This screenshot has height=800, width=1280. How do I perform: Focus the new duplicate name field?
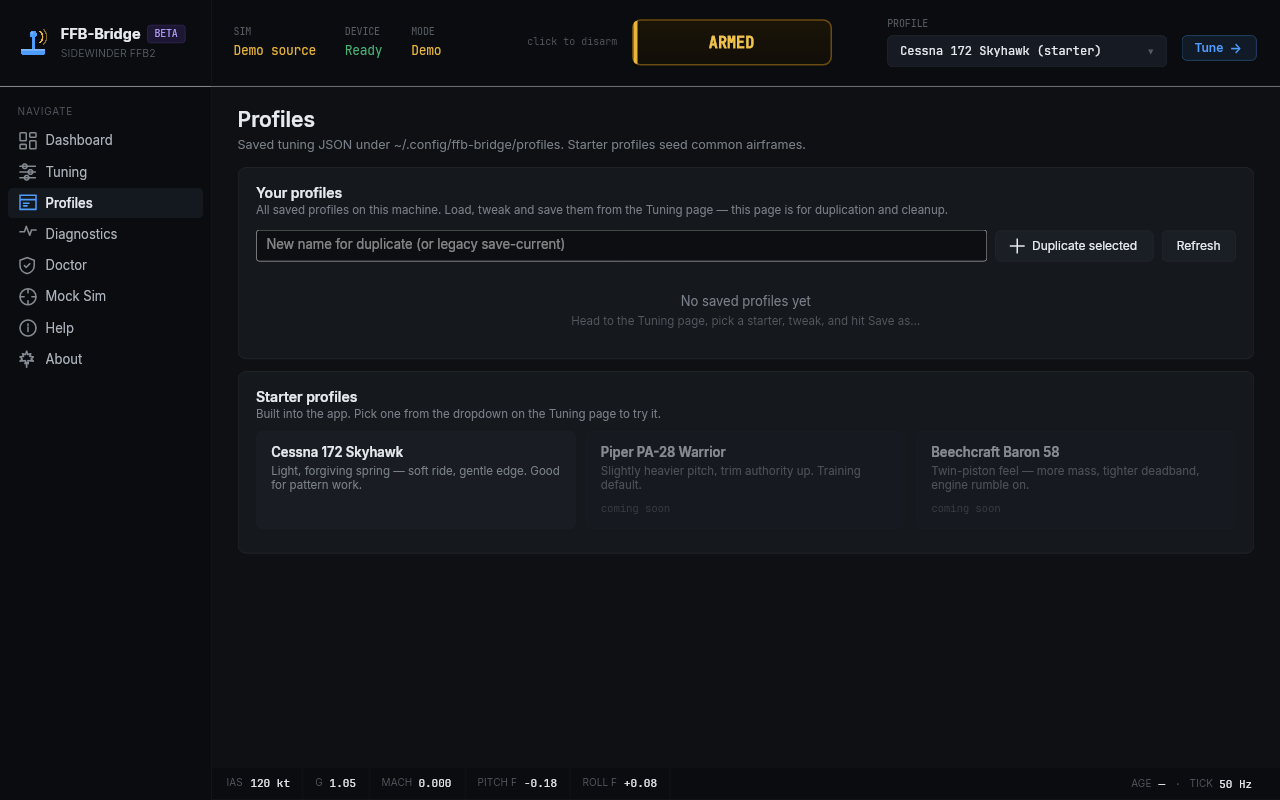(x=621, y=246)
